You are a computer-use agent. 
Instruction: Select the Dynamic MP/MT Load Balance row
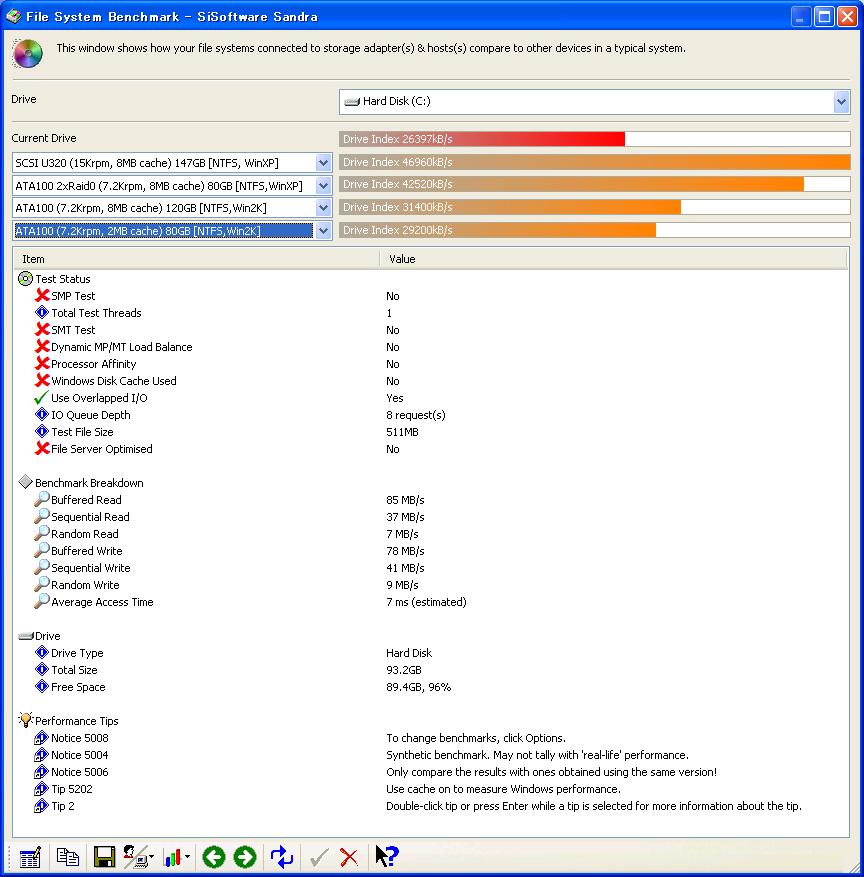pos(431,347)
